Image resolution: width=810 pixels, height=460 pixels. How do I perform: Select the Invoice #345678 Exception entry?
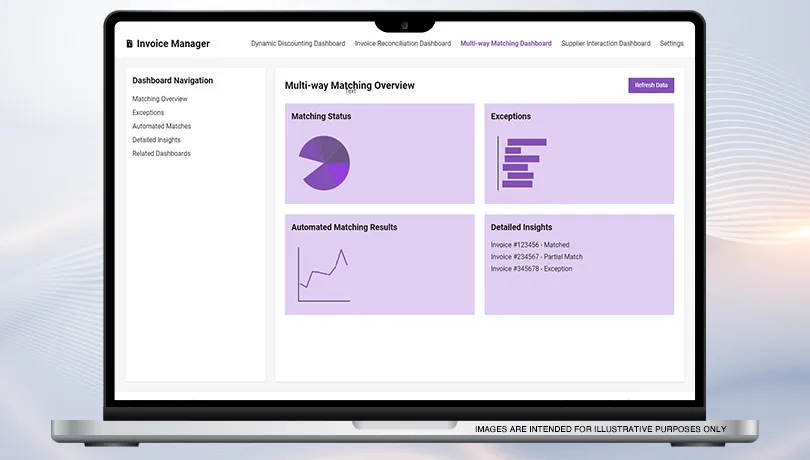532,269
